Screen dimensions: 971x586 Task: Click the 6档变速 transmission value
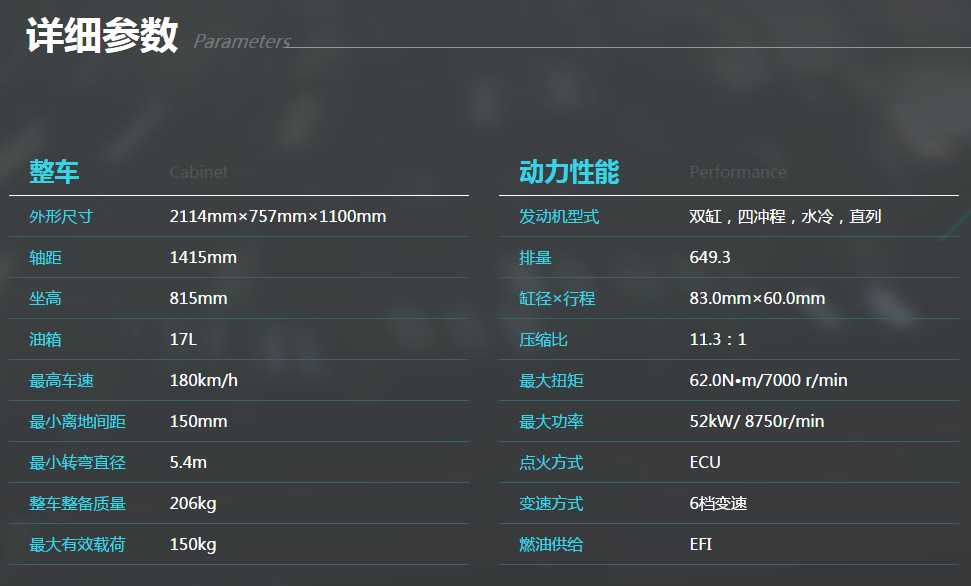717,503
